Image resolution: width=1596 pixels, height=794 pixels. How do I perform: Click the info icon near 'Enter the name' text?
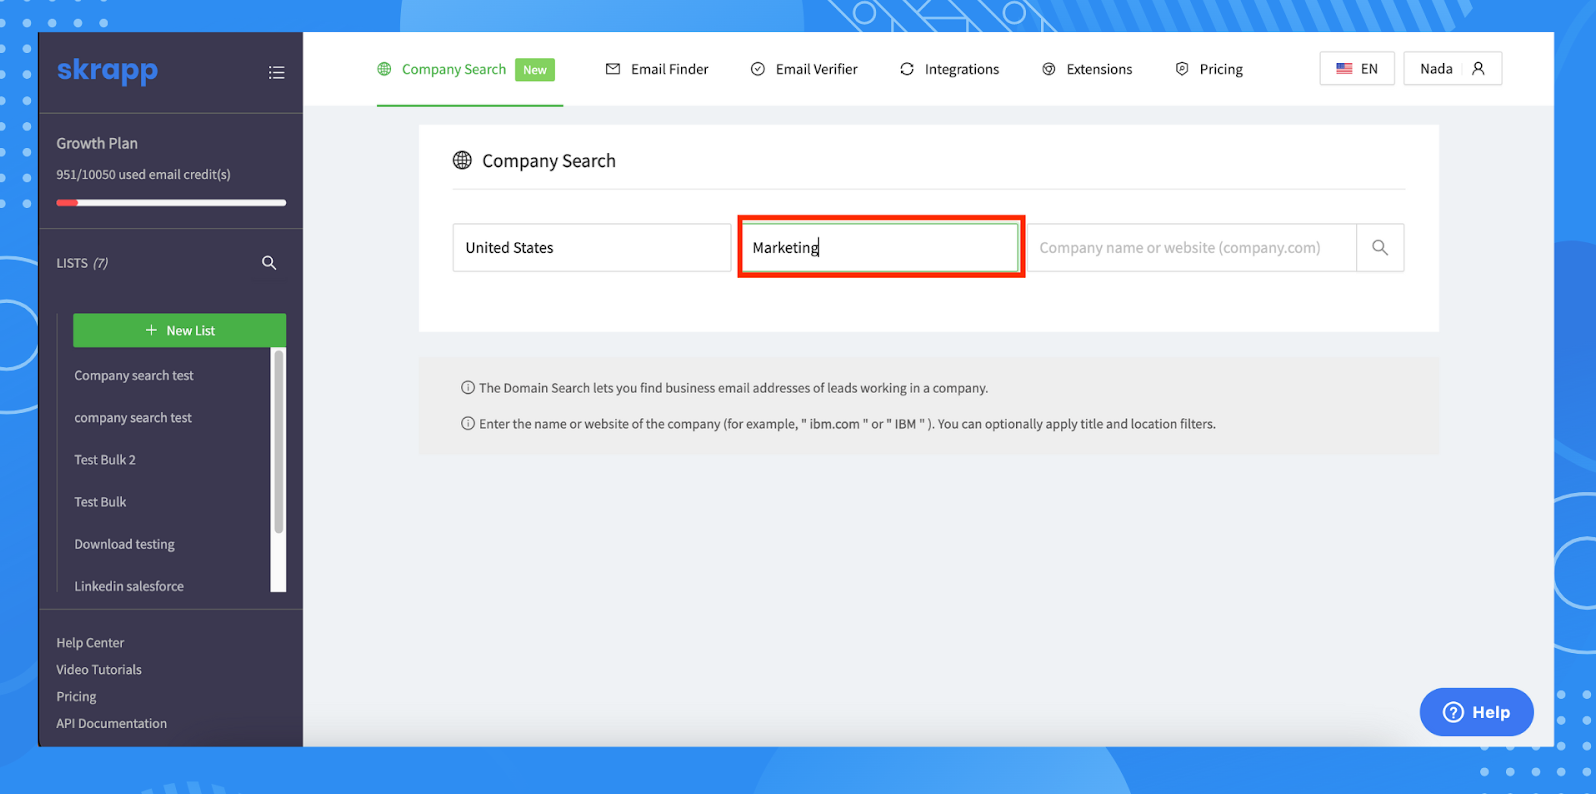(467, 424)
